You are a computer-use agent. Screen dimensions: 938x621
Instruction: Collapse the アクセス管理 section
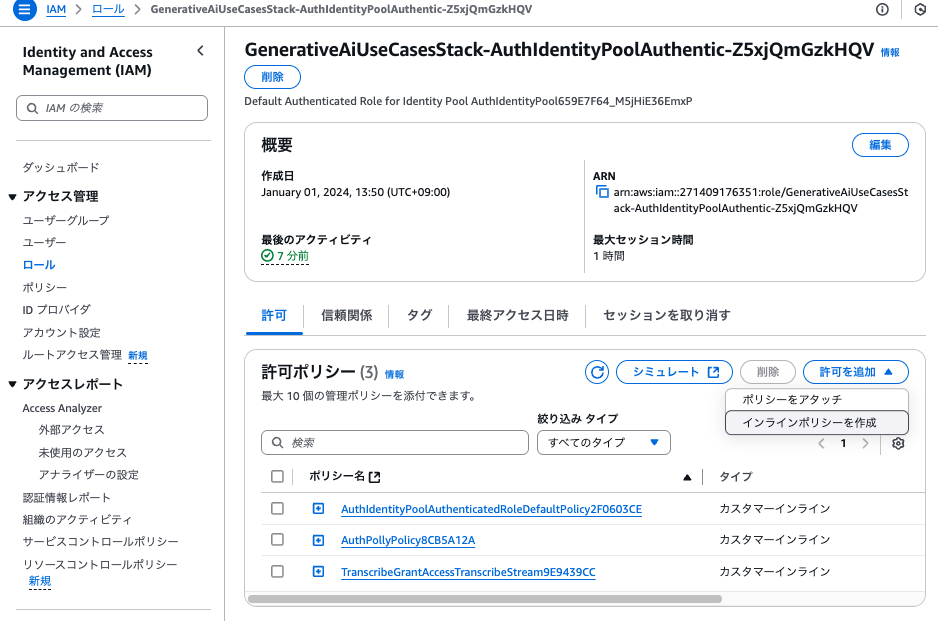click(12, 196)
